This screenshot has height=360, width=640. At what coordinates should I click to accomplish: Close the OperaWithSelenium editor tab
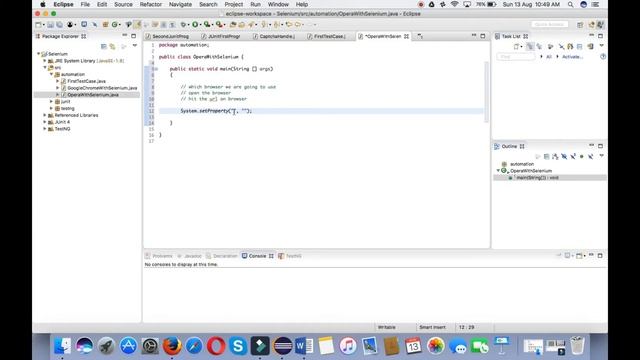[x=407, y=36]
